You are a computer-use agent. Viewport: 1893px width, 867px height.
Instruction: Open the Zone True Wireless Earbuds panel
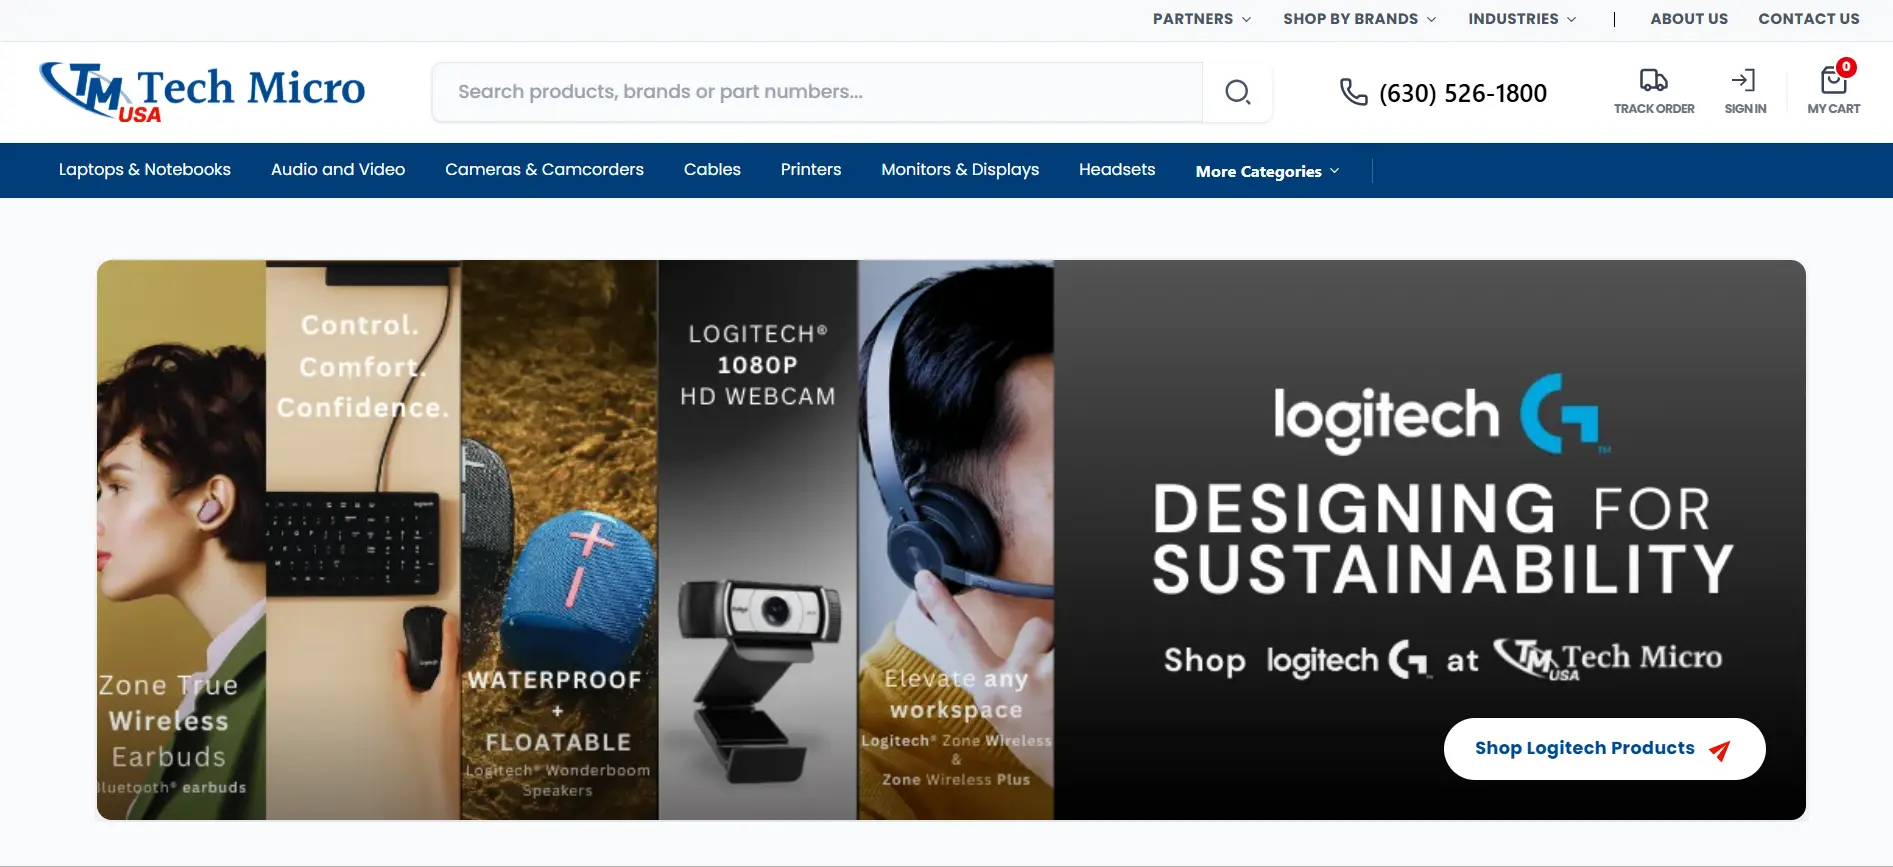click(x=182, y=540)
